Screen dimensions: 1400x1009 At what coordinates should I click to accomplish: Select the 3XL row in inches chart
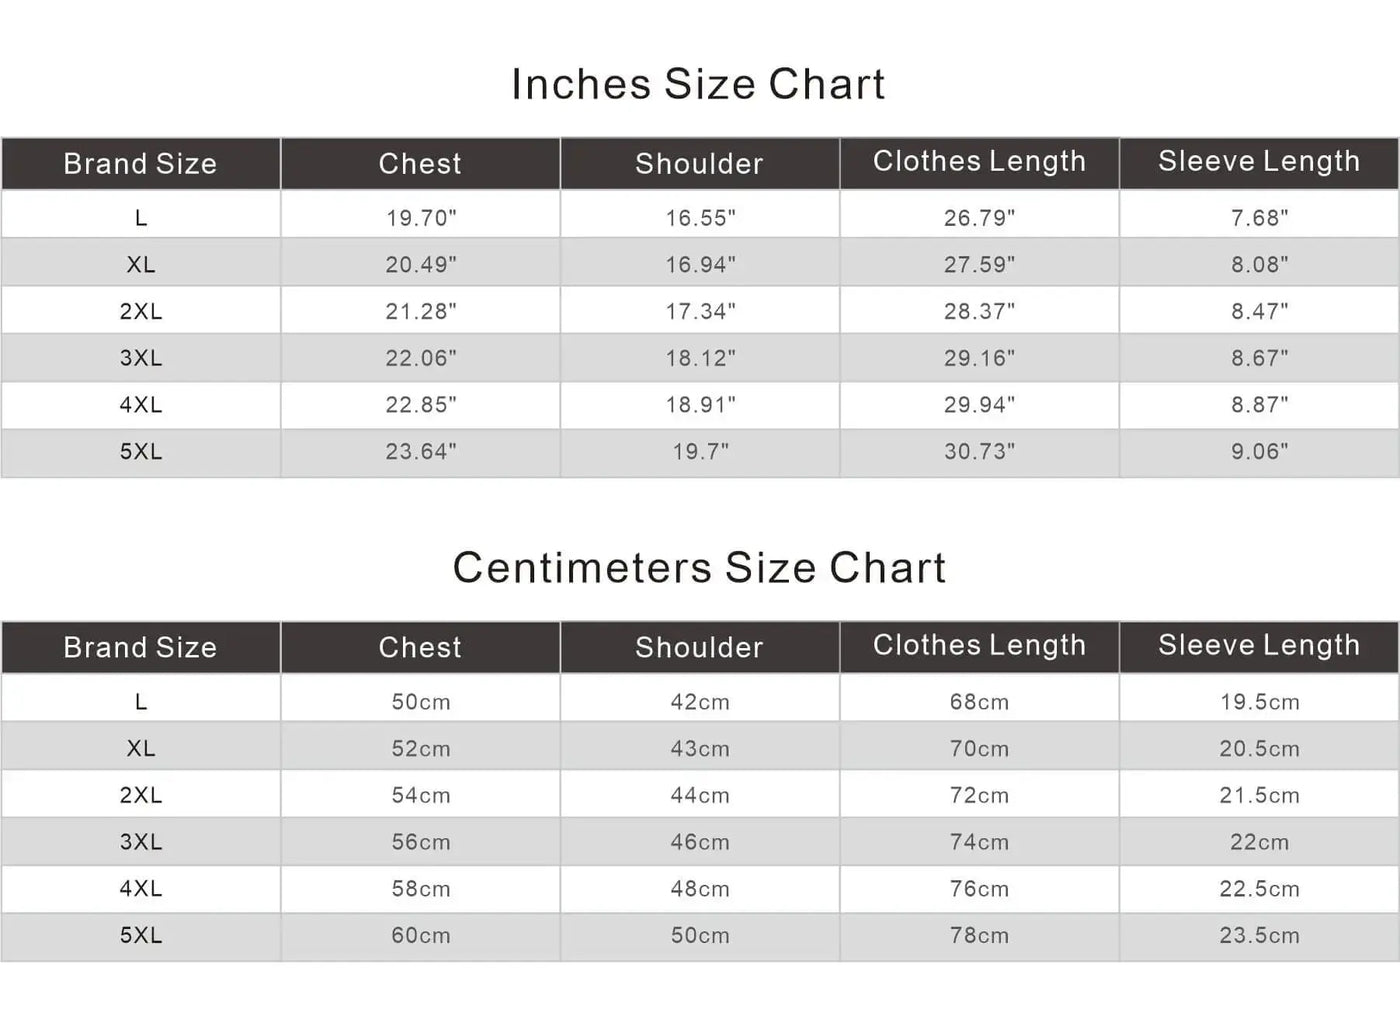[x=700, y=358]
